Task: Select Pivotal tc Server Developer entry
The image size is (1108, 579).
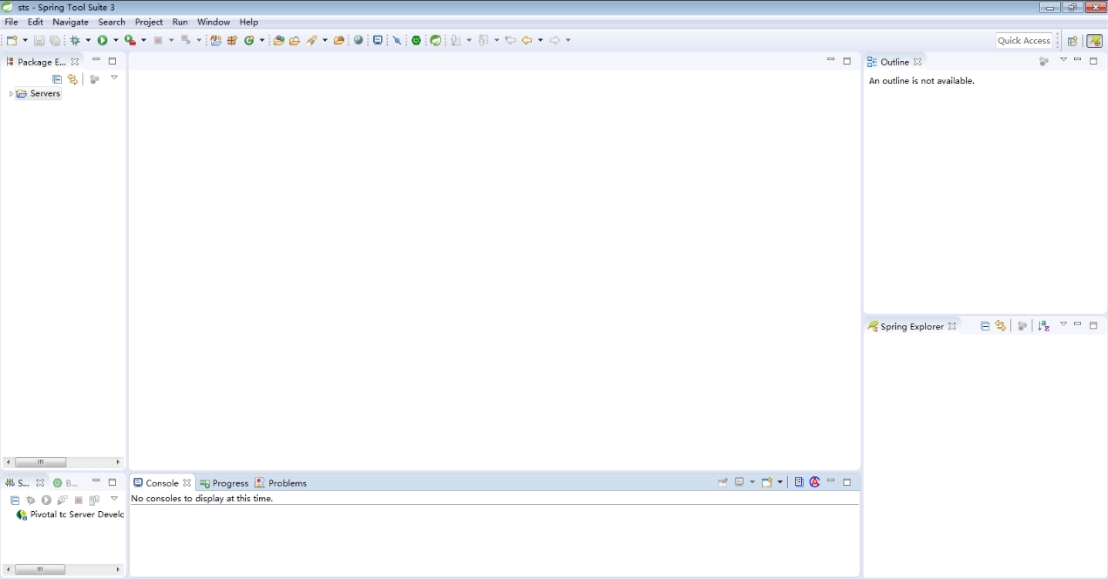Action: click(71, 515)
